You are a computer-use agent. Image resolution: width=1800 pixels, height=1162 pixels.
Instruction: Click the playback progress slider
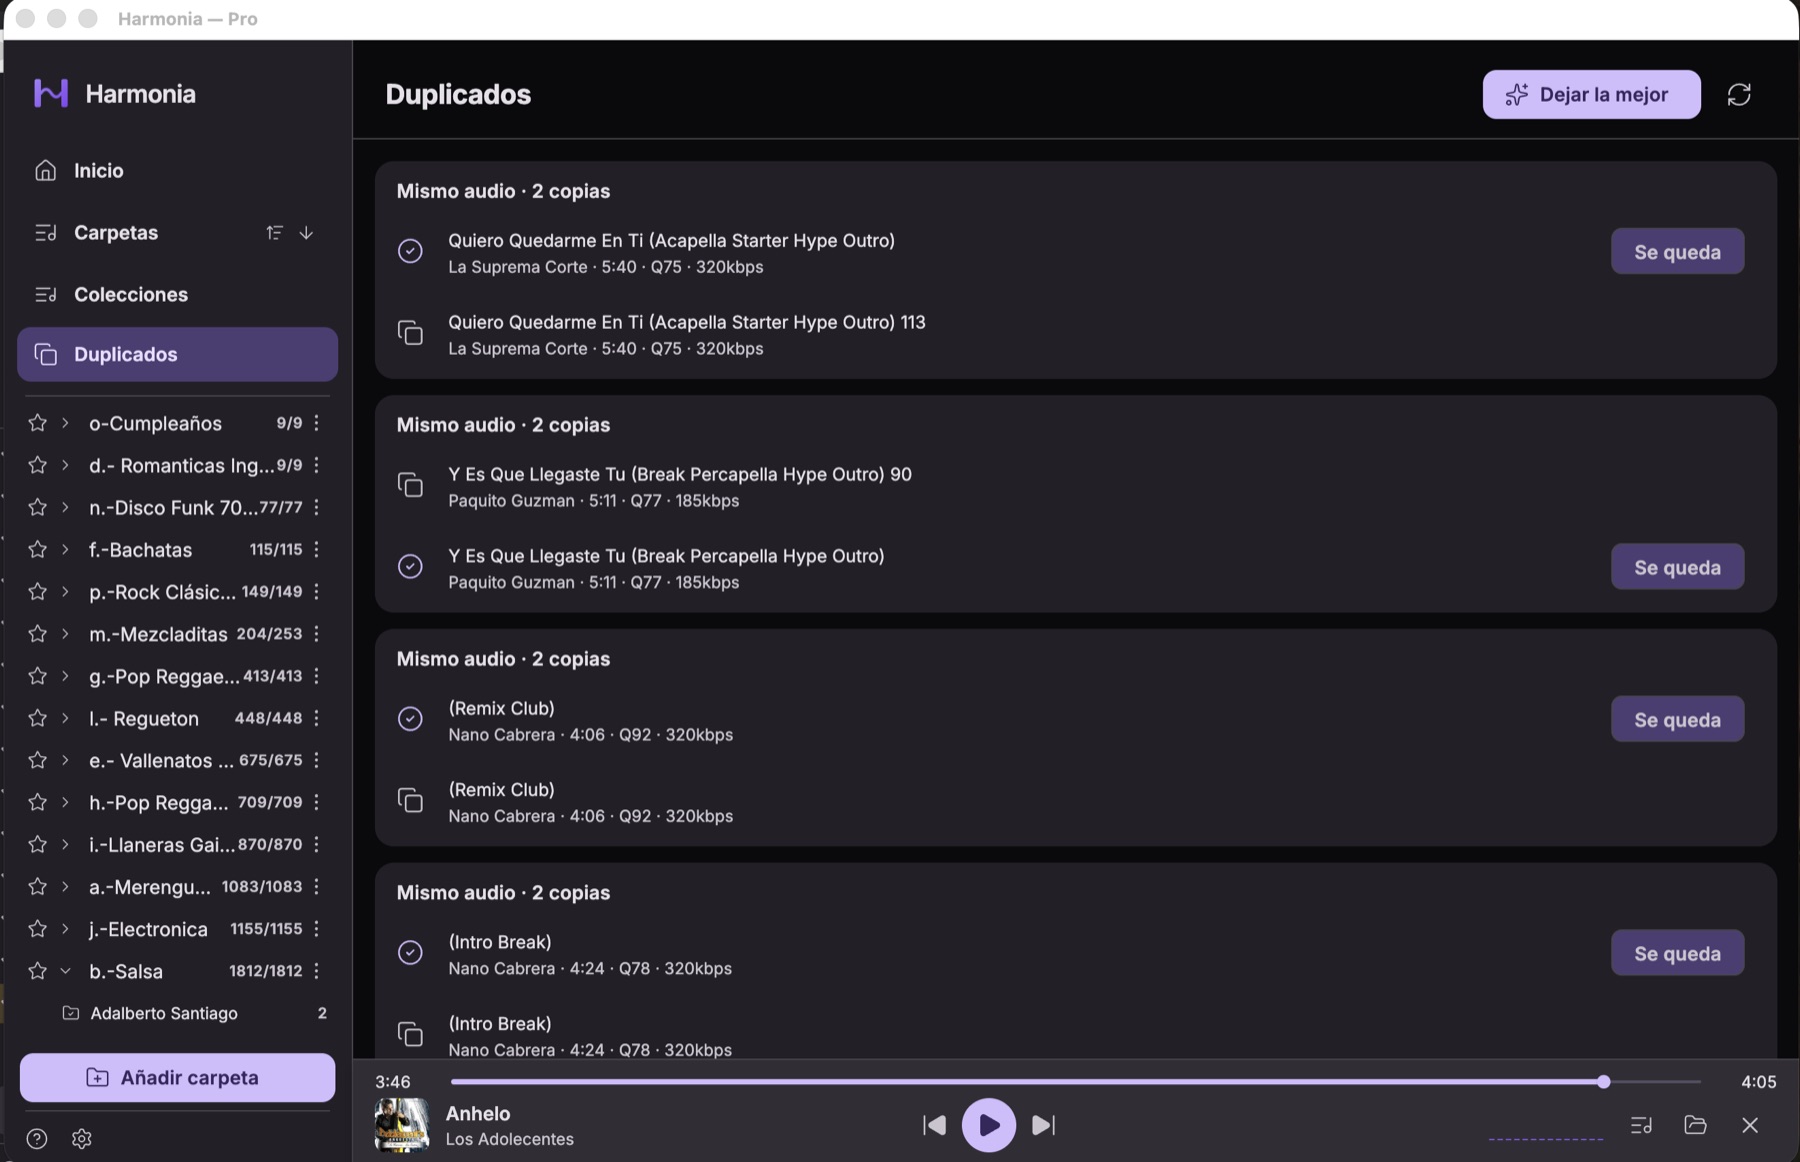pos(1075,1082)
